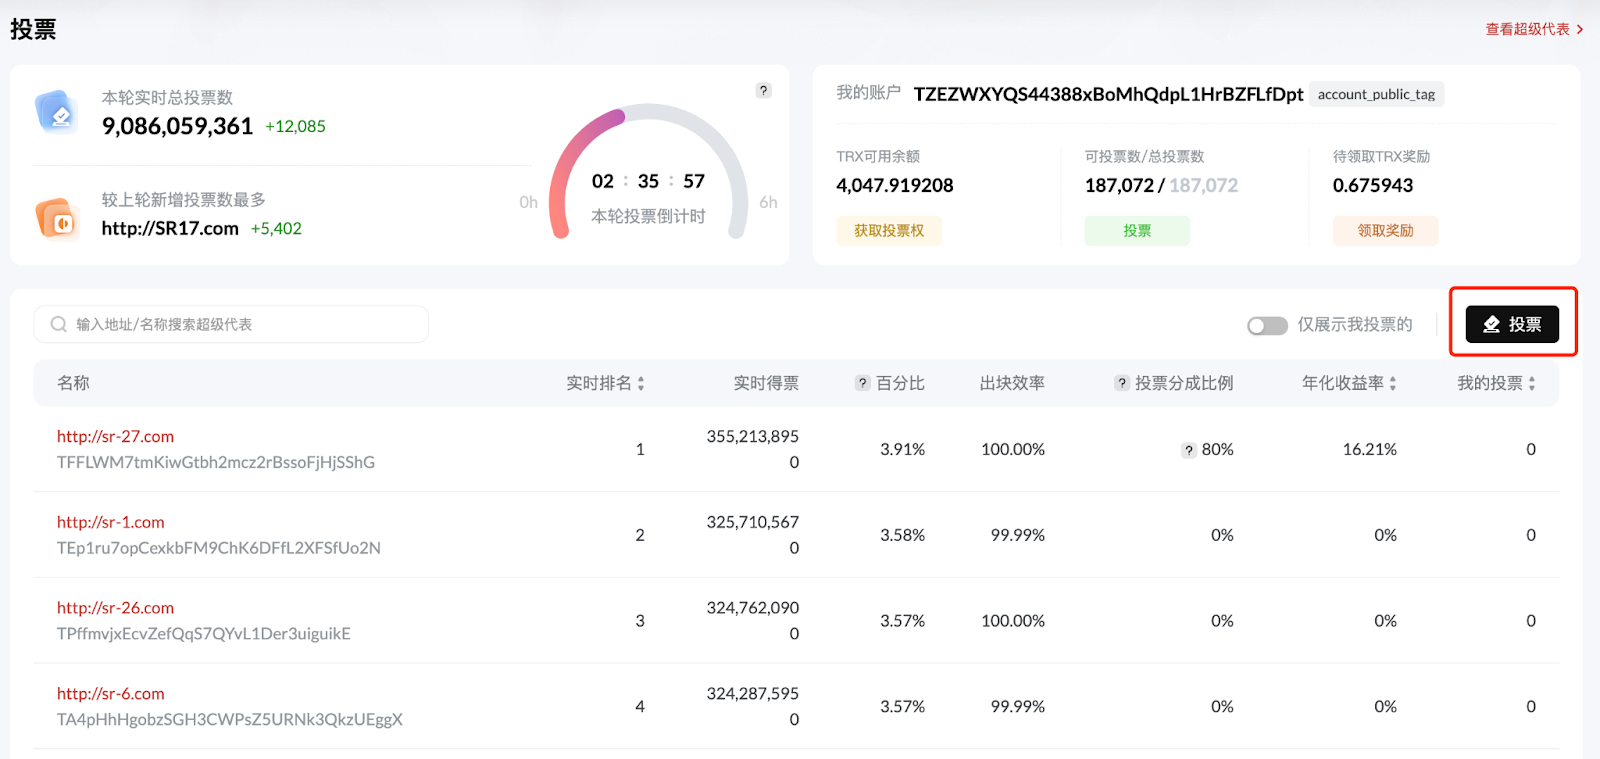This screenshot has height=759, width=1600.
Task: Click address TFFLWM7tmKiwGtbh2mcz2rBssoFjHjSShG
Action: 216,462
